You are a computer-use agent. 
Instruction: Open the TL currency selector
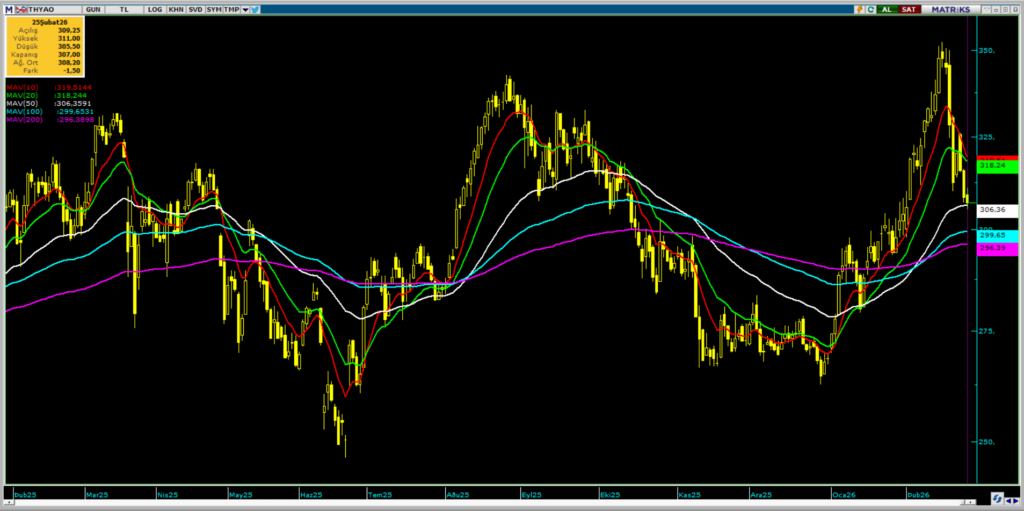tap(124, 8)
